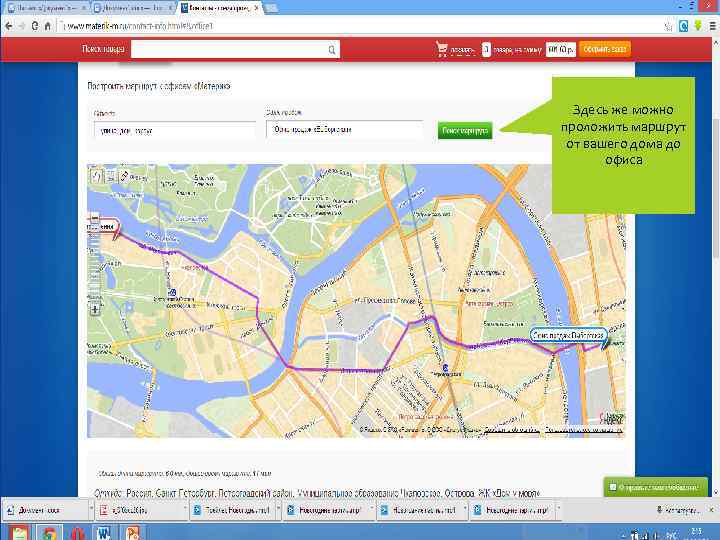Select the map zoom-to-area tool

(111, 177)
